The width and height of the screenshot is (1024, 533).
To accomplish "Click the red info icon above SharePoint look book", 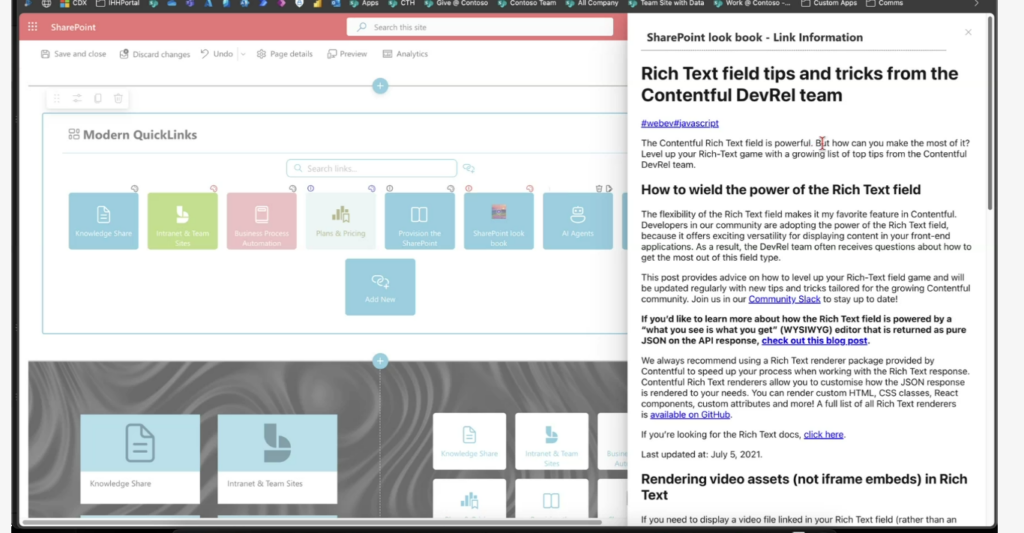I will (x=469, y=188).
